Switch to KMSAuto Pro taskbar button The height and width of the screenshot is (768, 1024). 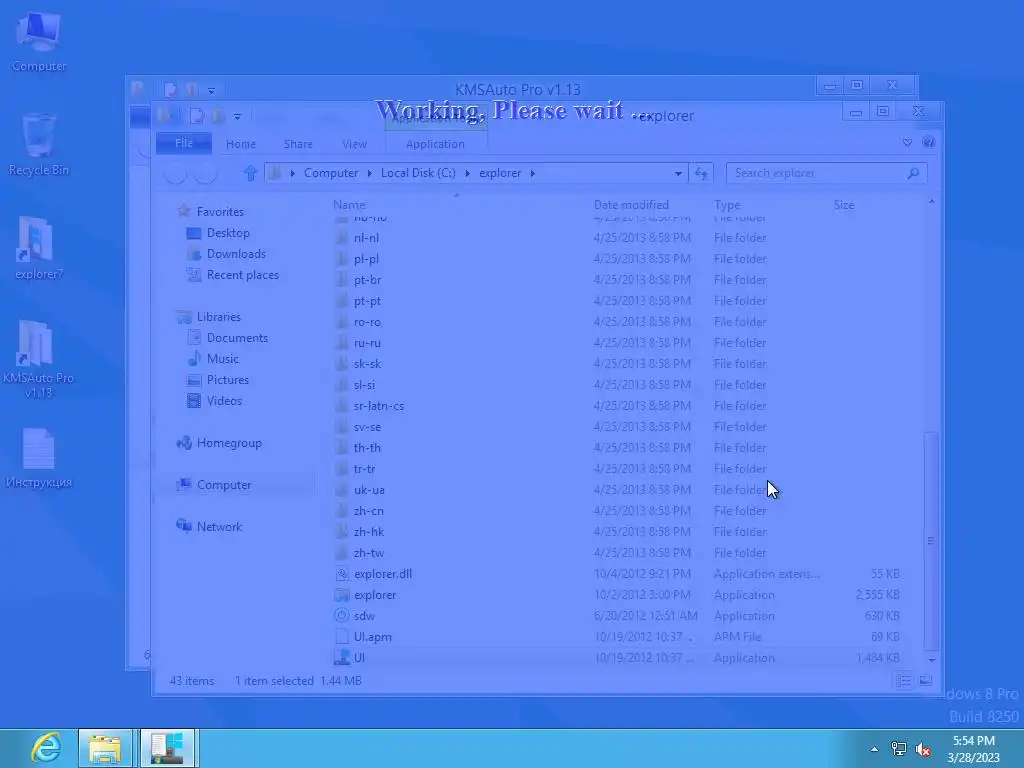click(167, 748)
